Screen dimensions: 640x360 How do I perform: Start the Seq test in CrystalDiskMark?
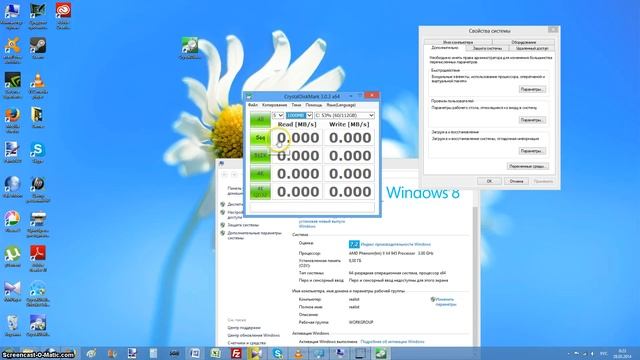tap(260, 138)
